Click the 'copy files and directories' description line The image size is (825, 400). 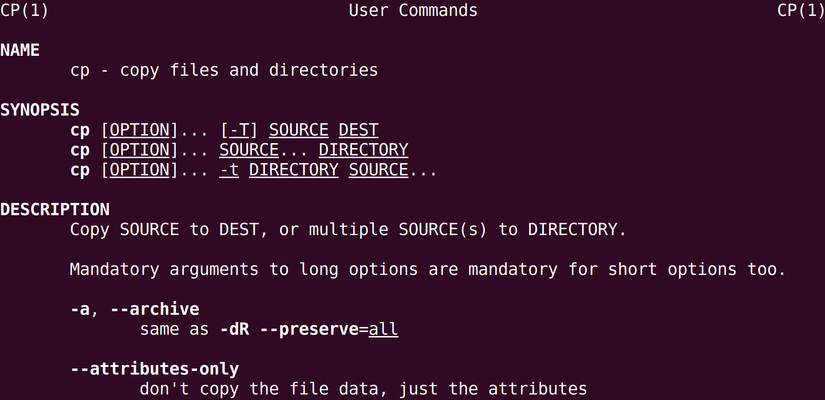pos(224,71)
